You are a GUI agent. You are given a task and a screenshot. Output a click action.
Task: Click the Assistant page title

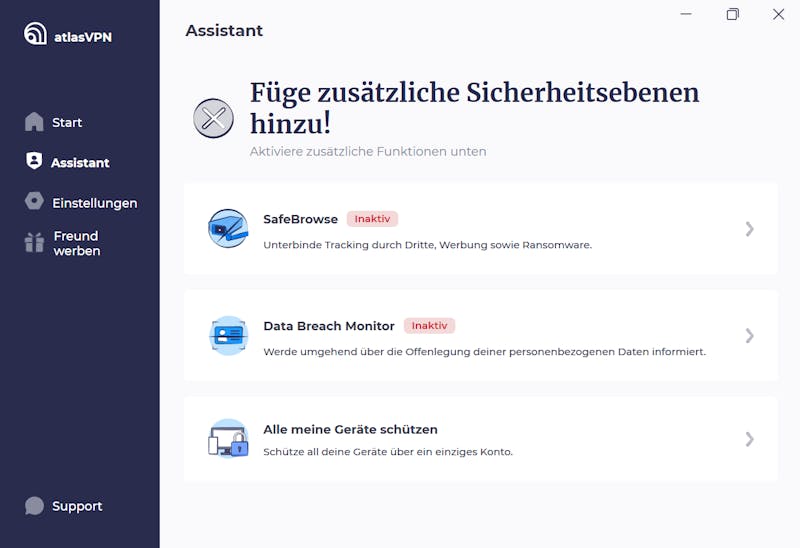tap(224, 31)
